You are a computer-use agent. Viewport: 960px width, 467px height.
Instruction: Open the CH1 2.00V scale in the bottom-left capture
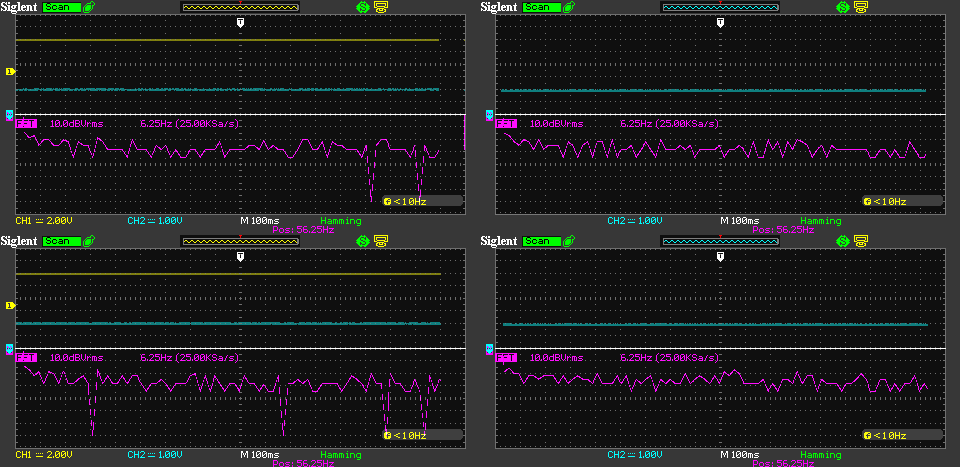pos(44,455)
